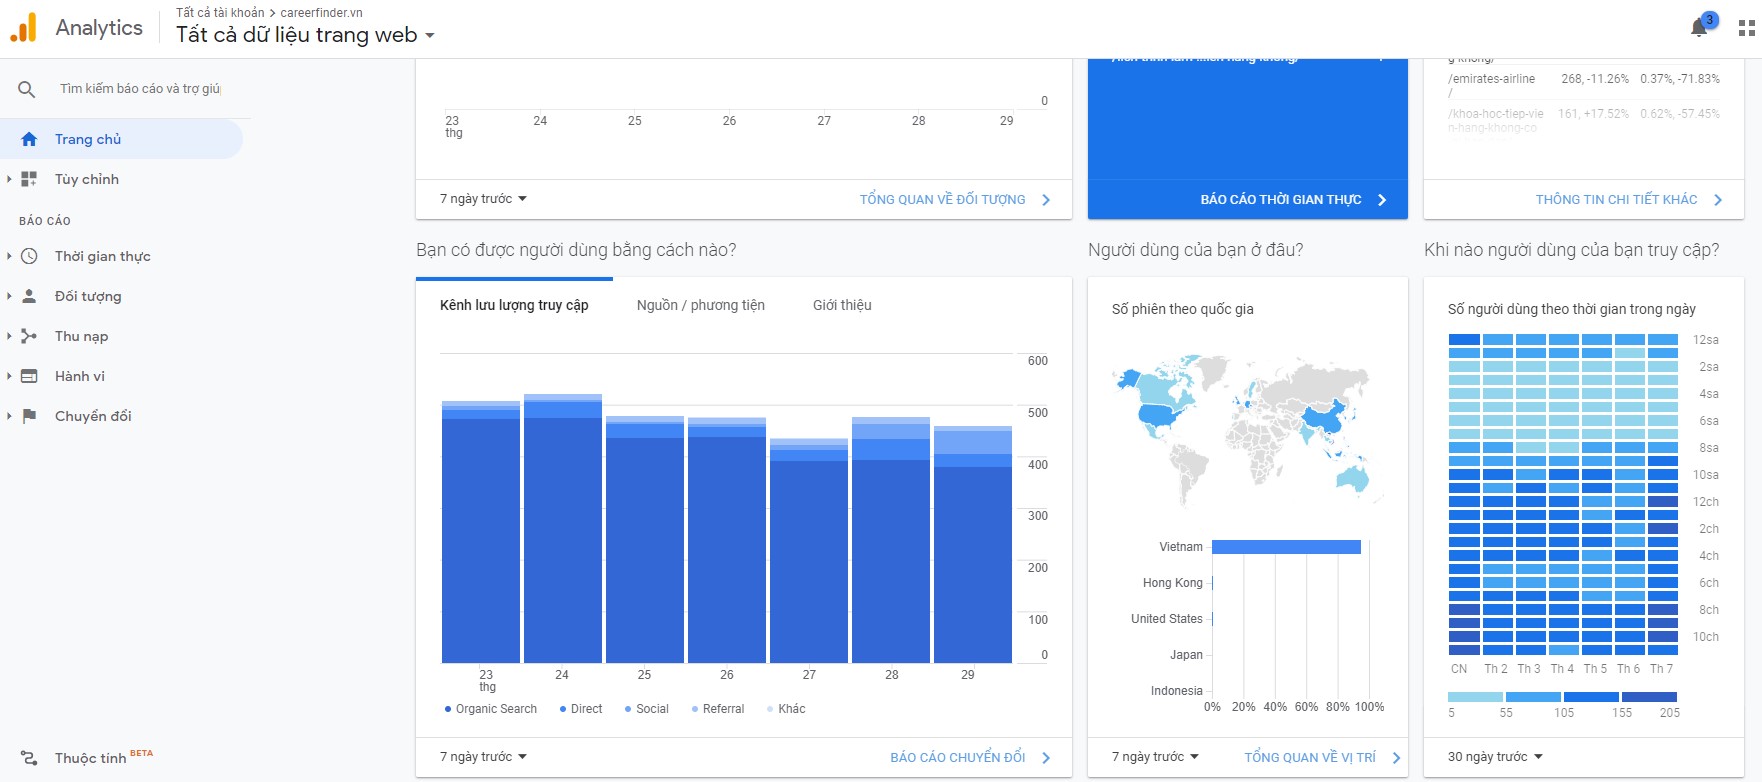Open TỔNG QUAN VỀ VỊ TRÍ link

tap(1310, 758)
